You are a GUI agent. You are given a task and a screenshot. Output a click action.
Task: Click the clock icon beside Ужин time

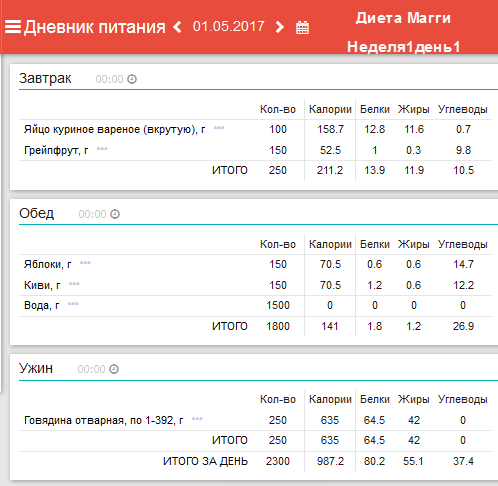pyautogui.click(x=114, y=369)
